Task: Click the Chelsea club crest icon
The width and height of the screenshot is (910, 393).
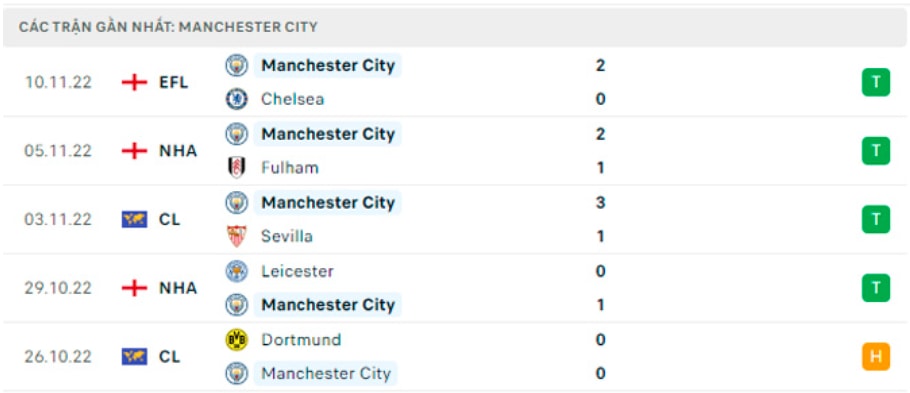Action: pyautogui.click(x=237, y=99)
